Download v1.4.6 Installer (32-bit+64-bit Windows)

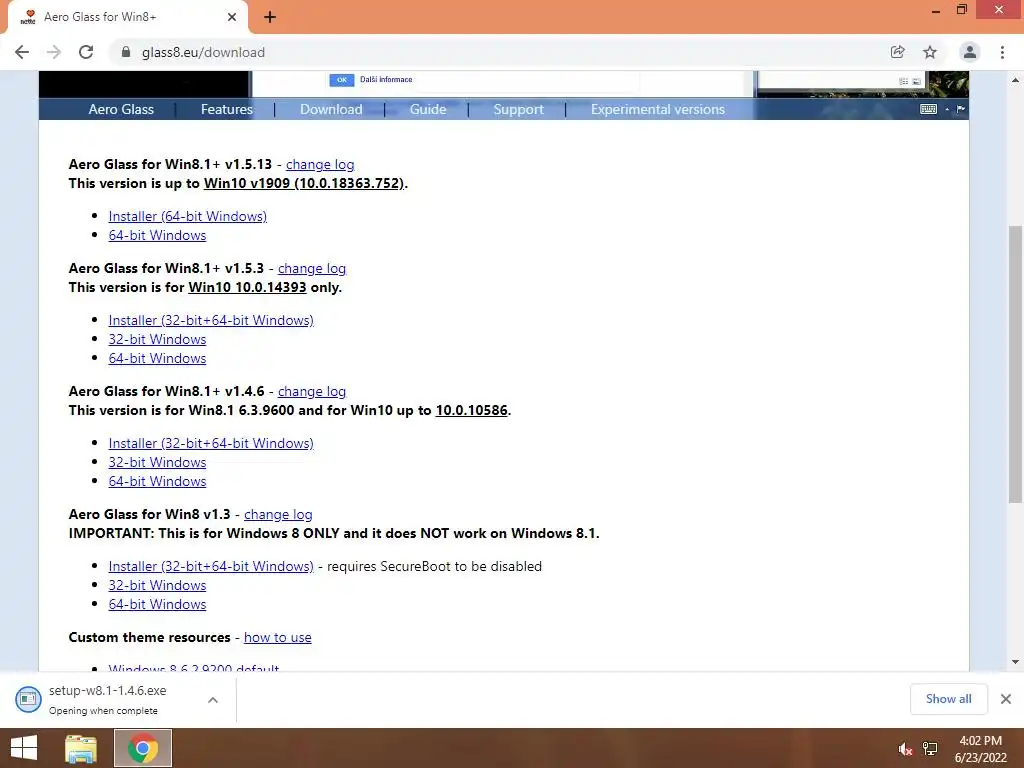pos(211,443)
